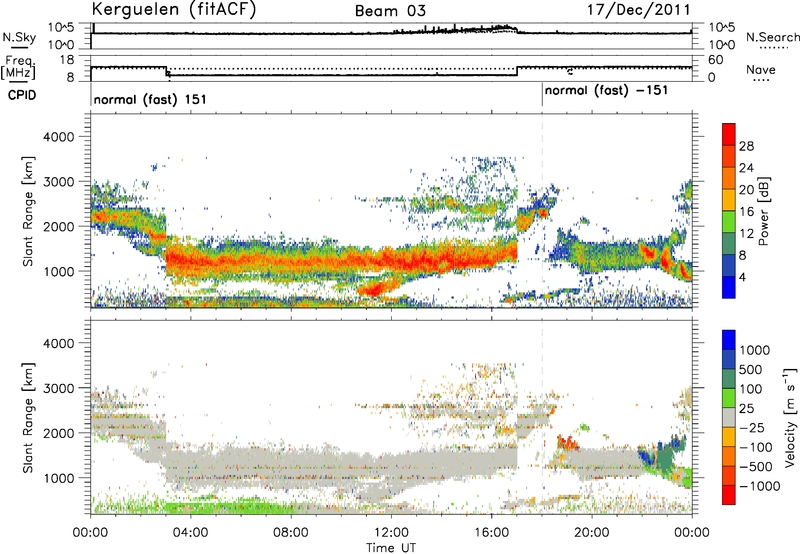Click 'Slant Range [km]' label of power panel
800x554 pixels.
tap(28, 211)
